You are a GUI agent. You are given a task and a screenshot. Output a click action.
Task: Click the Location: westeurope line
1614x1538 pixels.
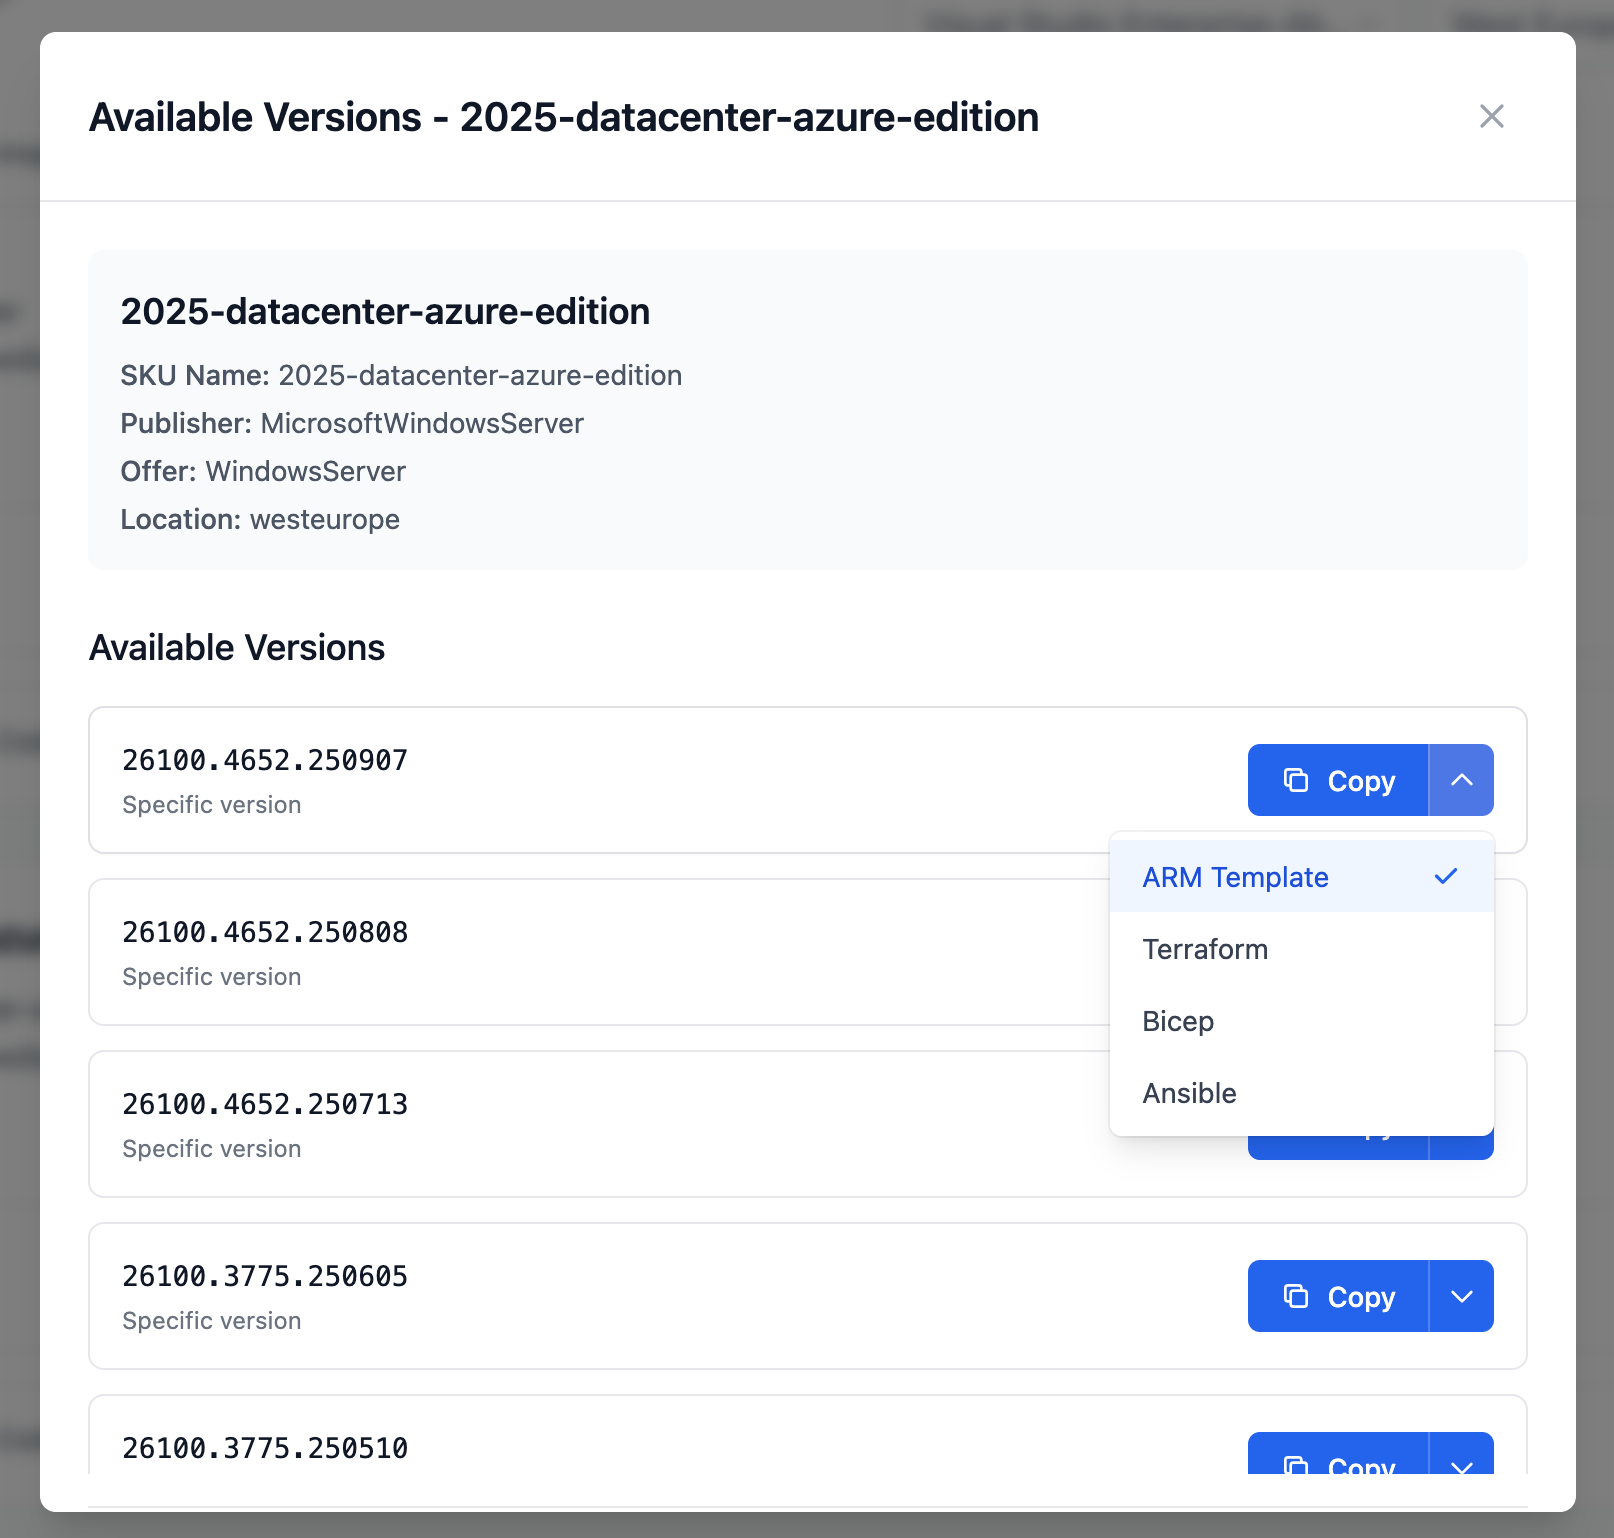pyautogui.click(x=260, y=519)
